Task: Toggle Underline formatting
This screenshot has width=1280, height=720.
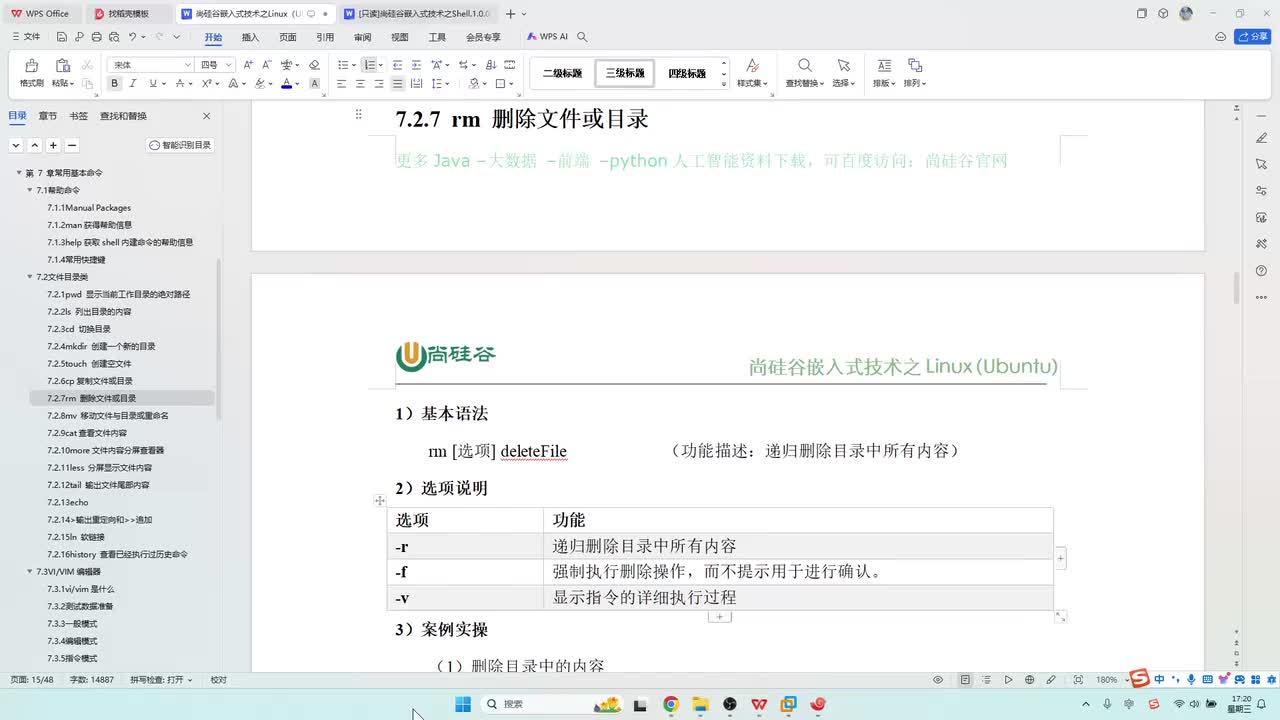Action: coord(151,84)
